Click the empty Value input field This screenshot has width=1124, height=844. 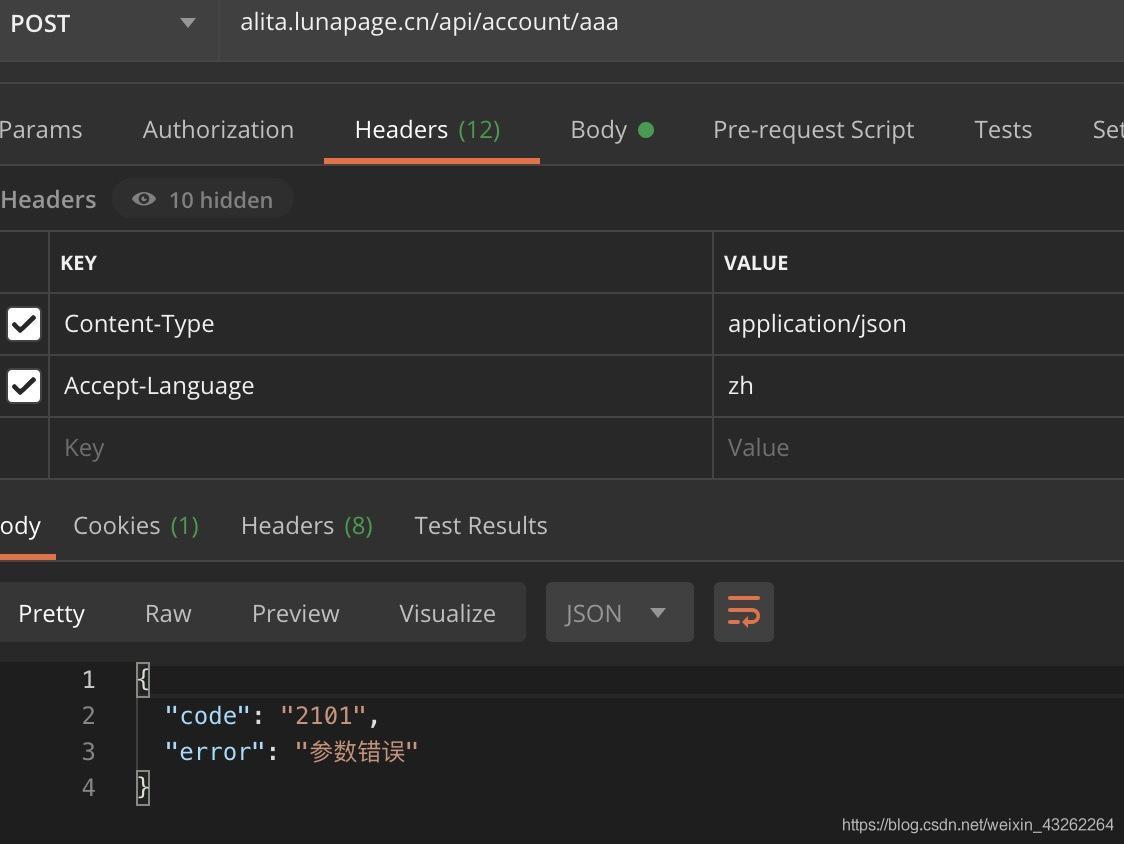tap(919, 448)
